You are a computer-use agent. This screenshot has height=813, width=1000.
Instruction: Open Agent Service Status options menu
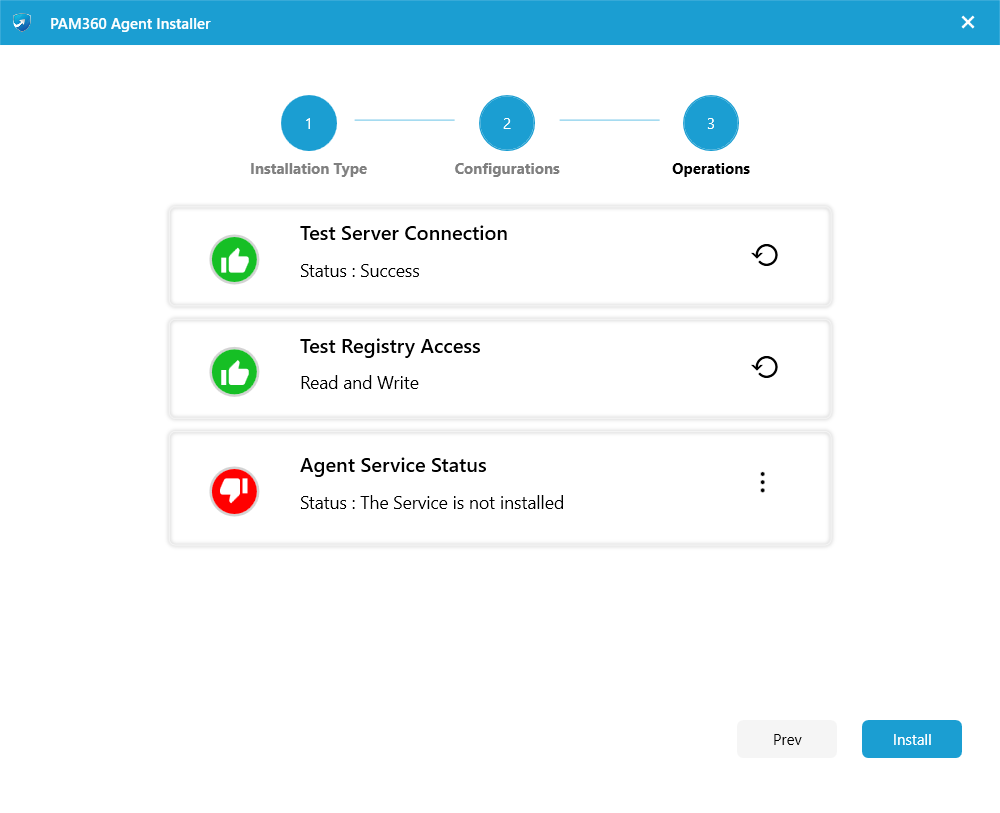tap(762, 482)
